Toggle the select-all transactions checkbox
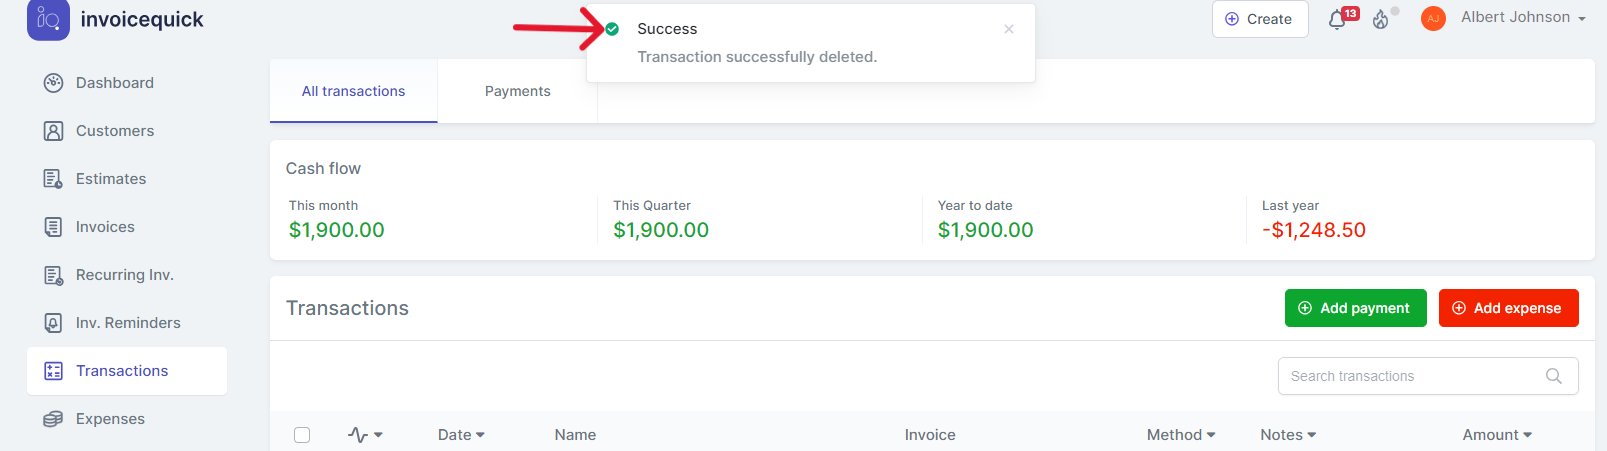Viewport: 1607px width, 451px height. tap(302, 435)
